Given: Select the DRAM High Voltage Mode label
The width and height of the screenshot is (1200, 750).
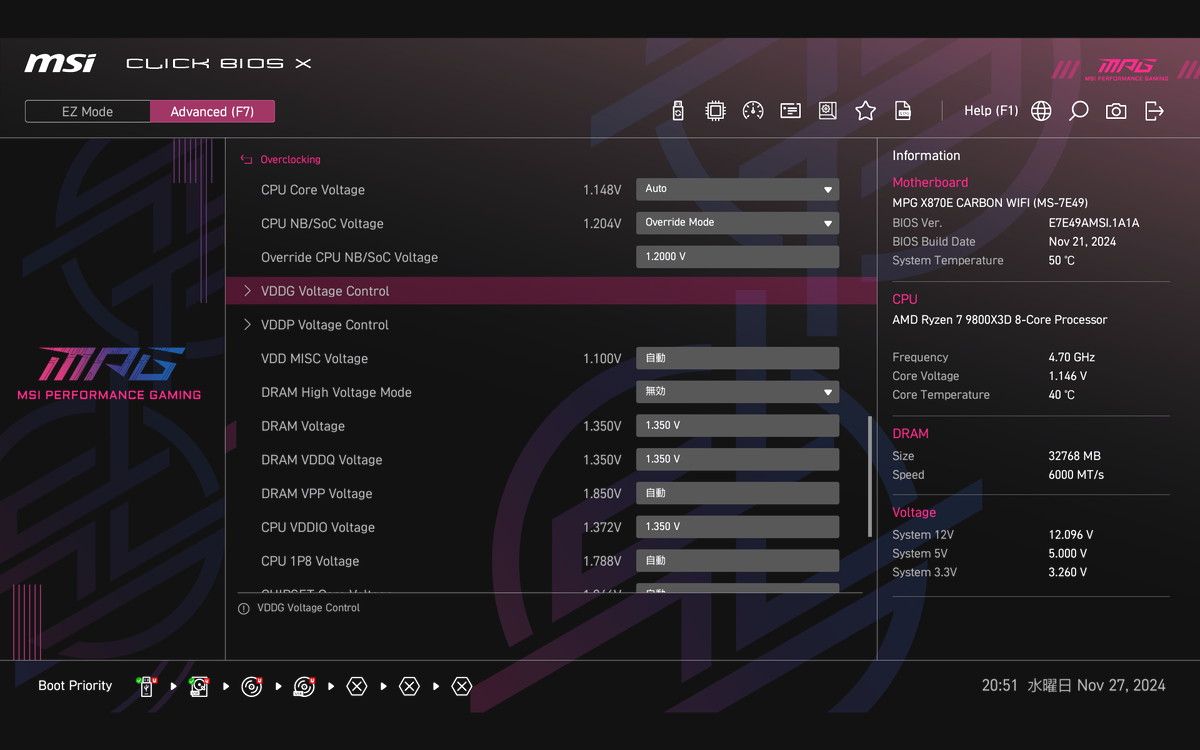Looking at the screenshot, I should point(336,393).
